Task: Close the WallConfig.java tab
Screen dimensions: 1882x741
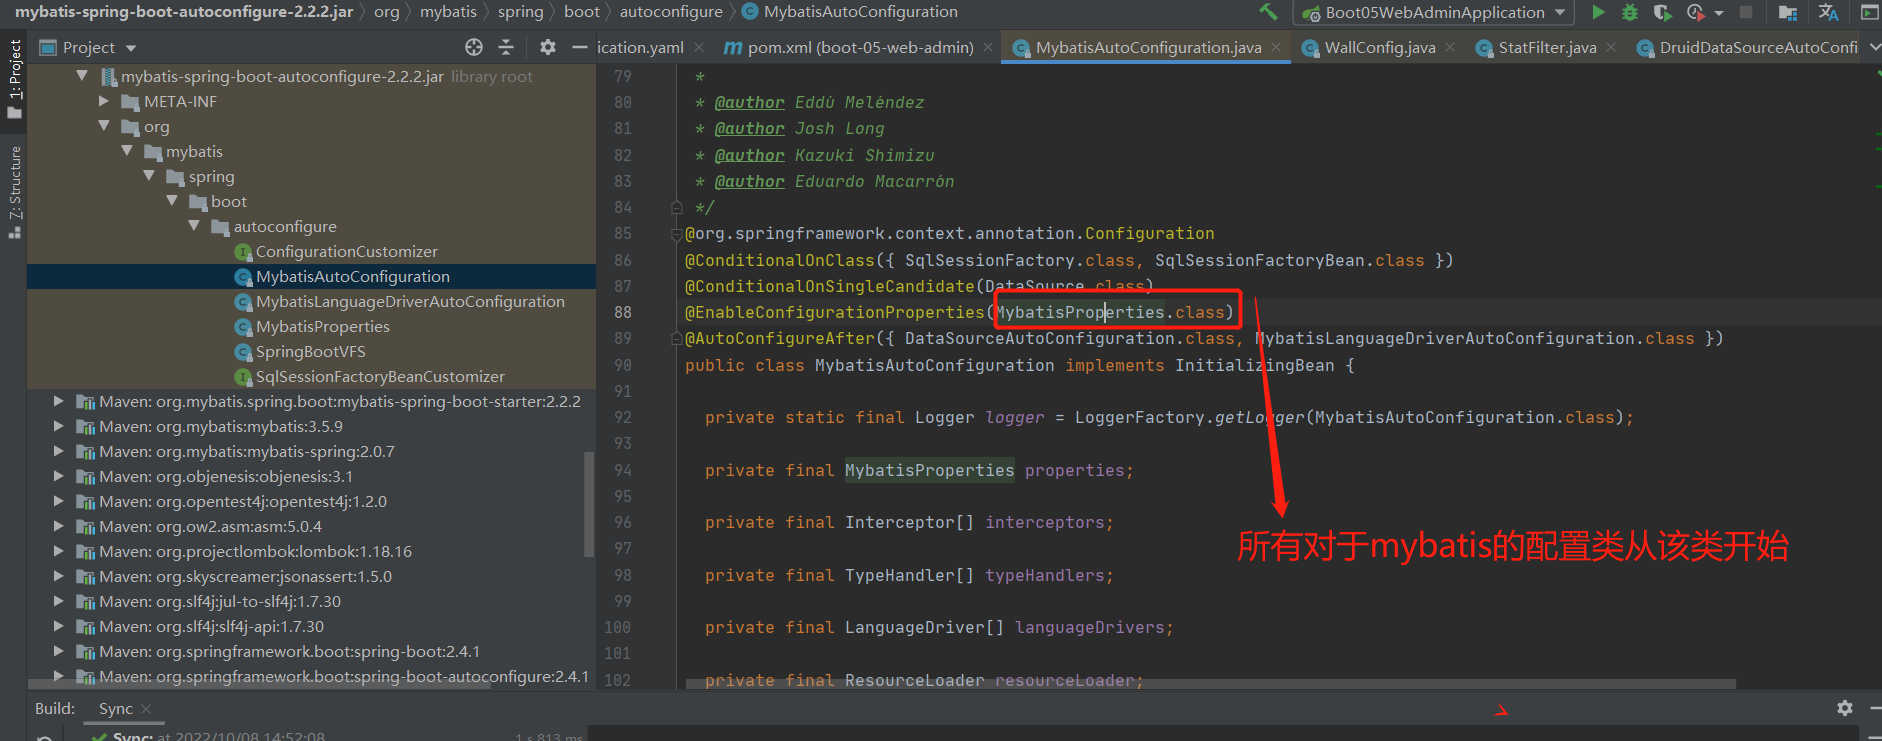Action: (1450, 47)
